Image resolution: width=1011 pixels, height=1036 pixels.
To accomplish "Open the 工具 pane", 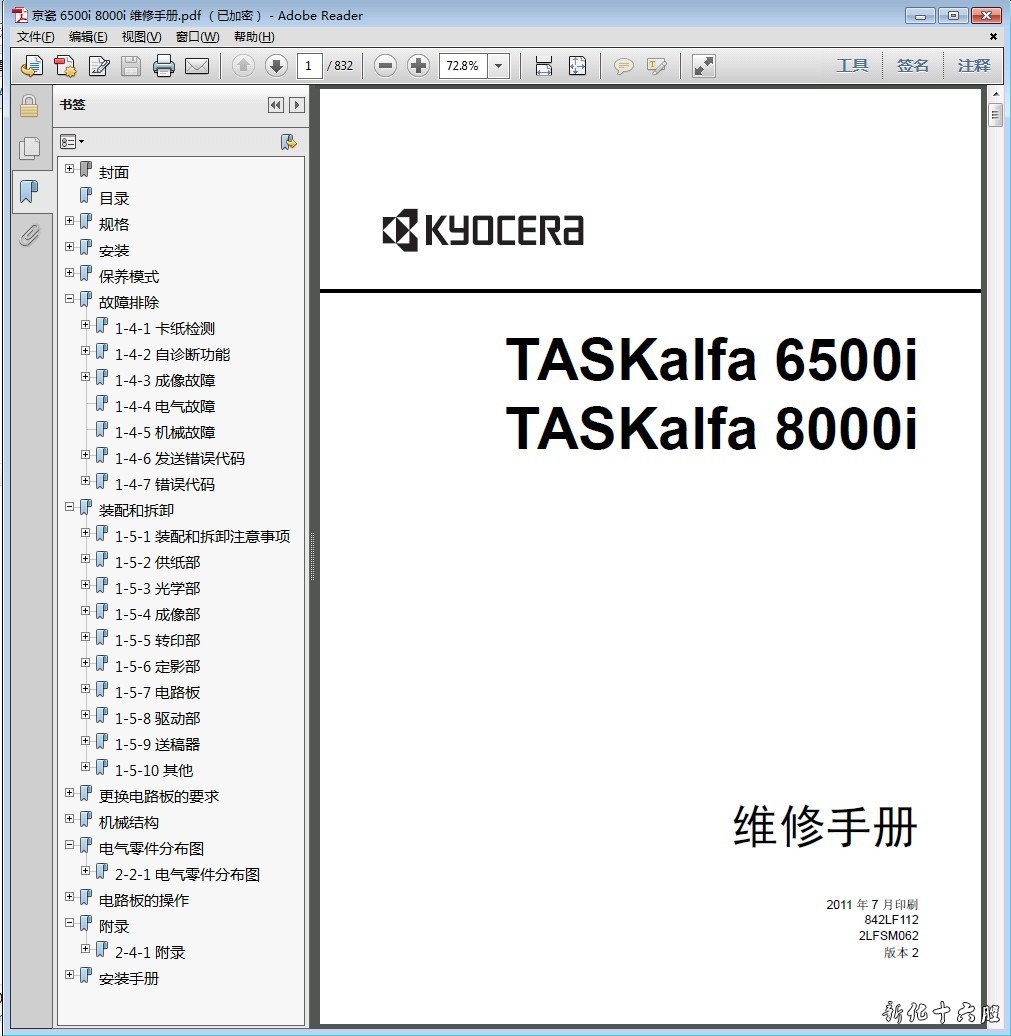I will tap(852, 66).
